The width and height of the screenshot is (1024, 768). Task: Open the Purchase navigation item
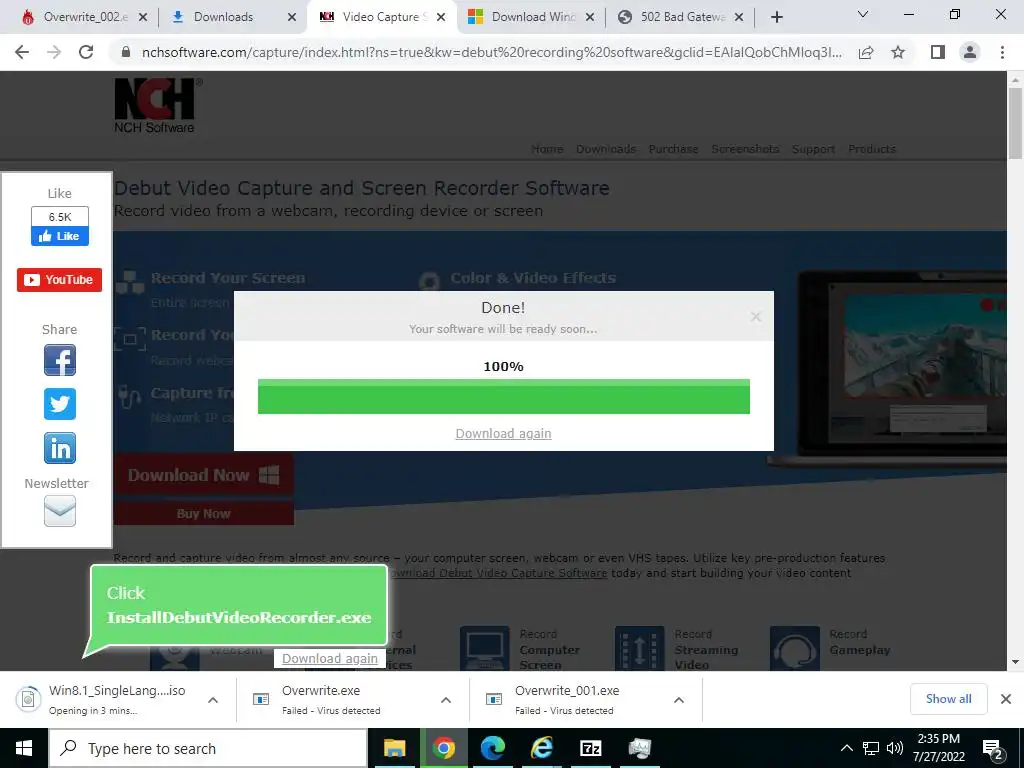673,149
